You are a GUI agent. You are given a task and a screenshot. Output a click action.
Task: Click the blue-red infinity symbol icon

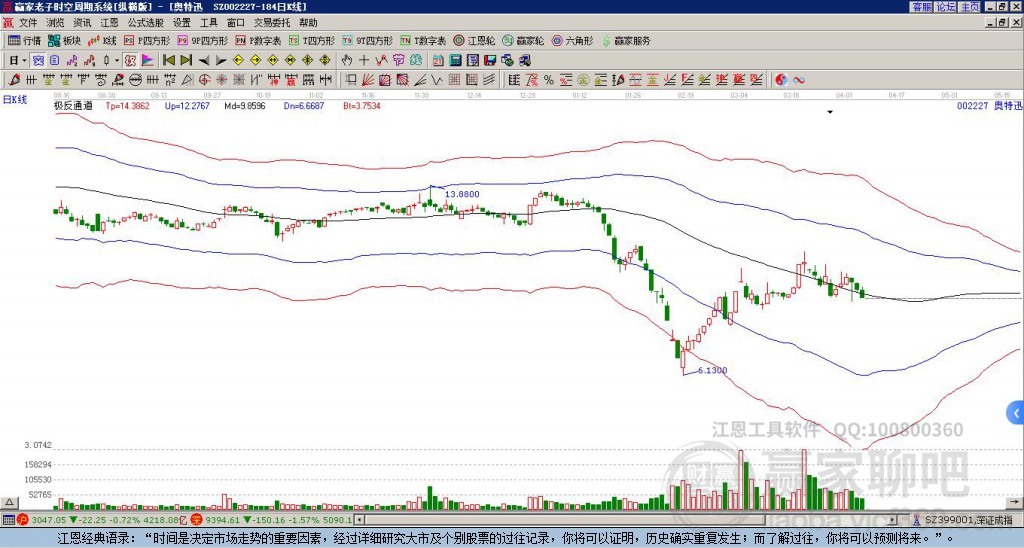(799, 80)
